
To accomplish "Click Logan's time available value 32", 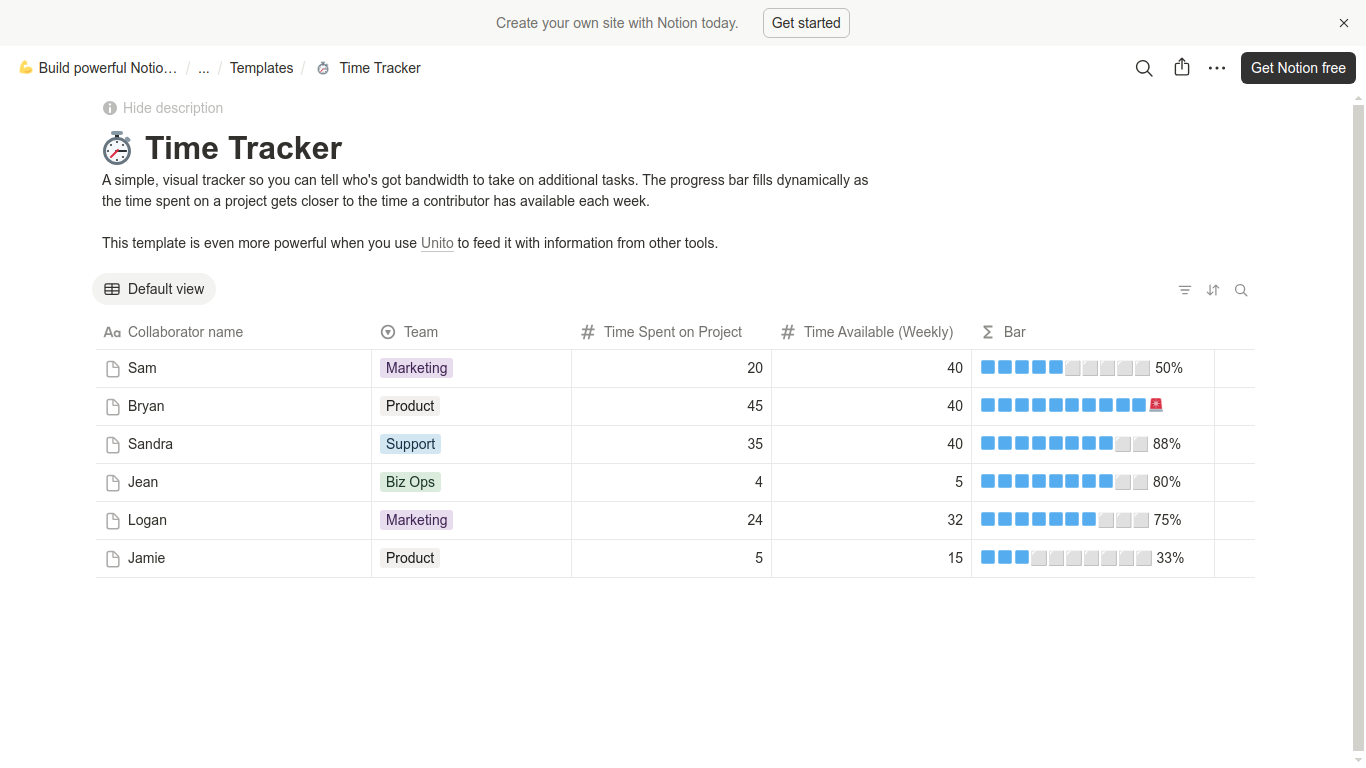I will 955,520.
